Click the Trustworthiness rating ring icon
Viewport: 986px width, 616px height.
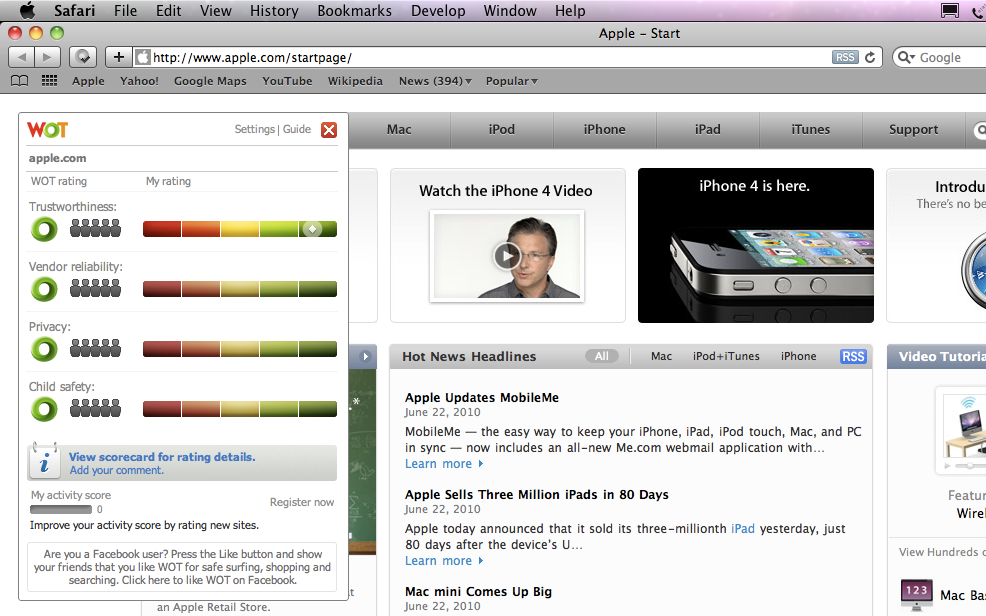44,229
